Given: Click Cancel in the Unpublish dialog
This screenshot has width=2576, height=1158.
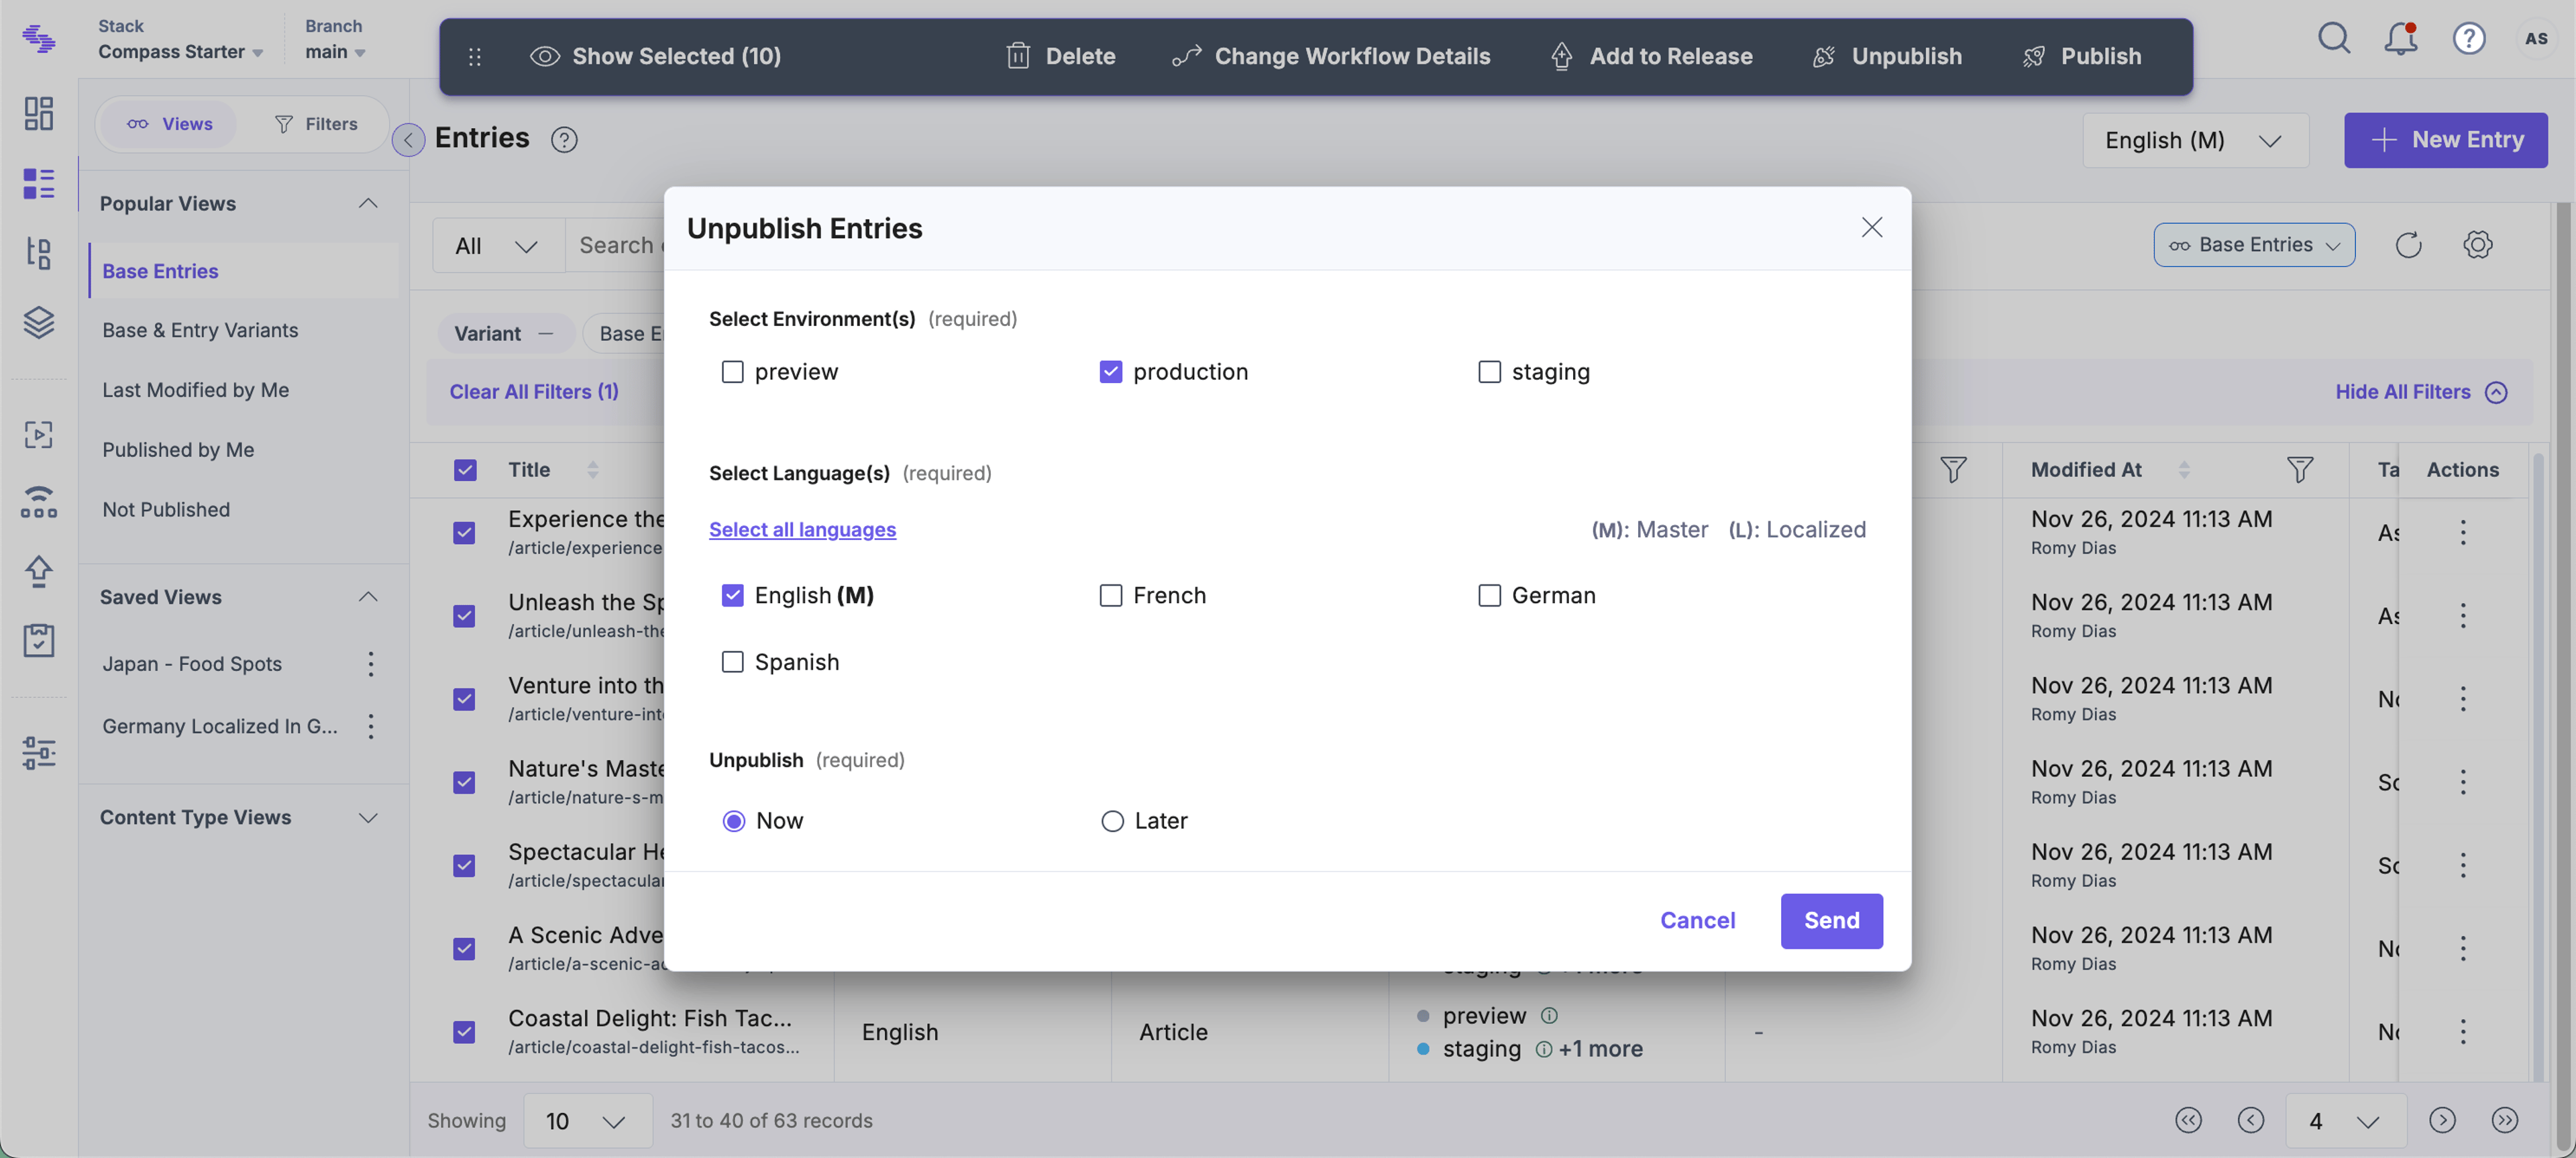Looking at the screenshot, I should click(x=1697, y=920).
